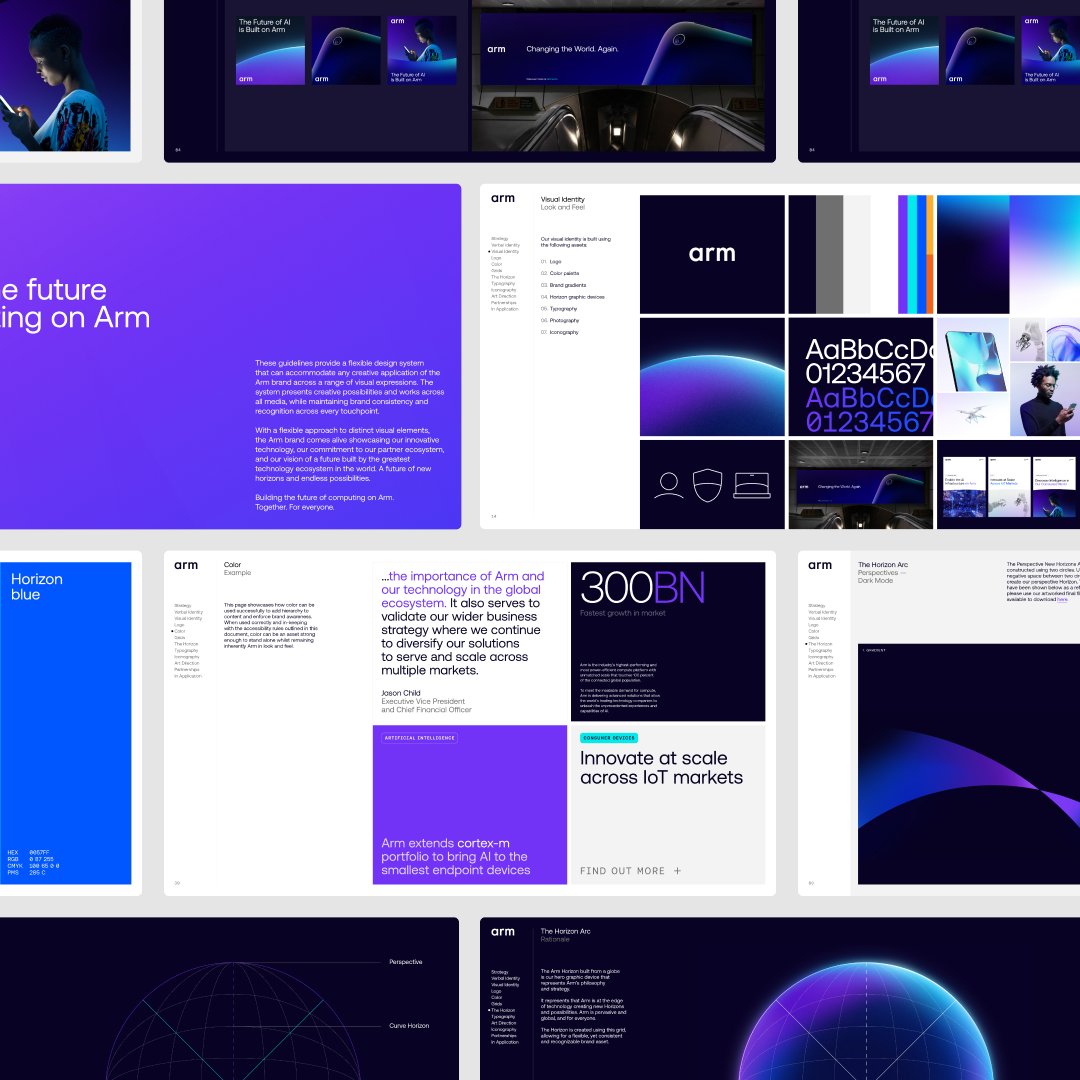Pick the dark navy stripe in the palette
1080x1080 pixels.
coord(802,254)
